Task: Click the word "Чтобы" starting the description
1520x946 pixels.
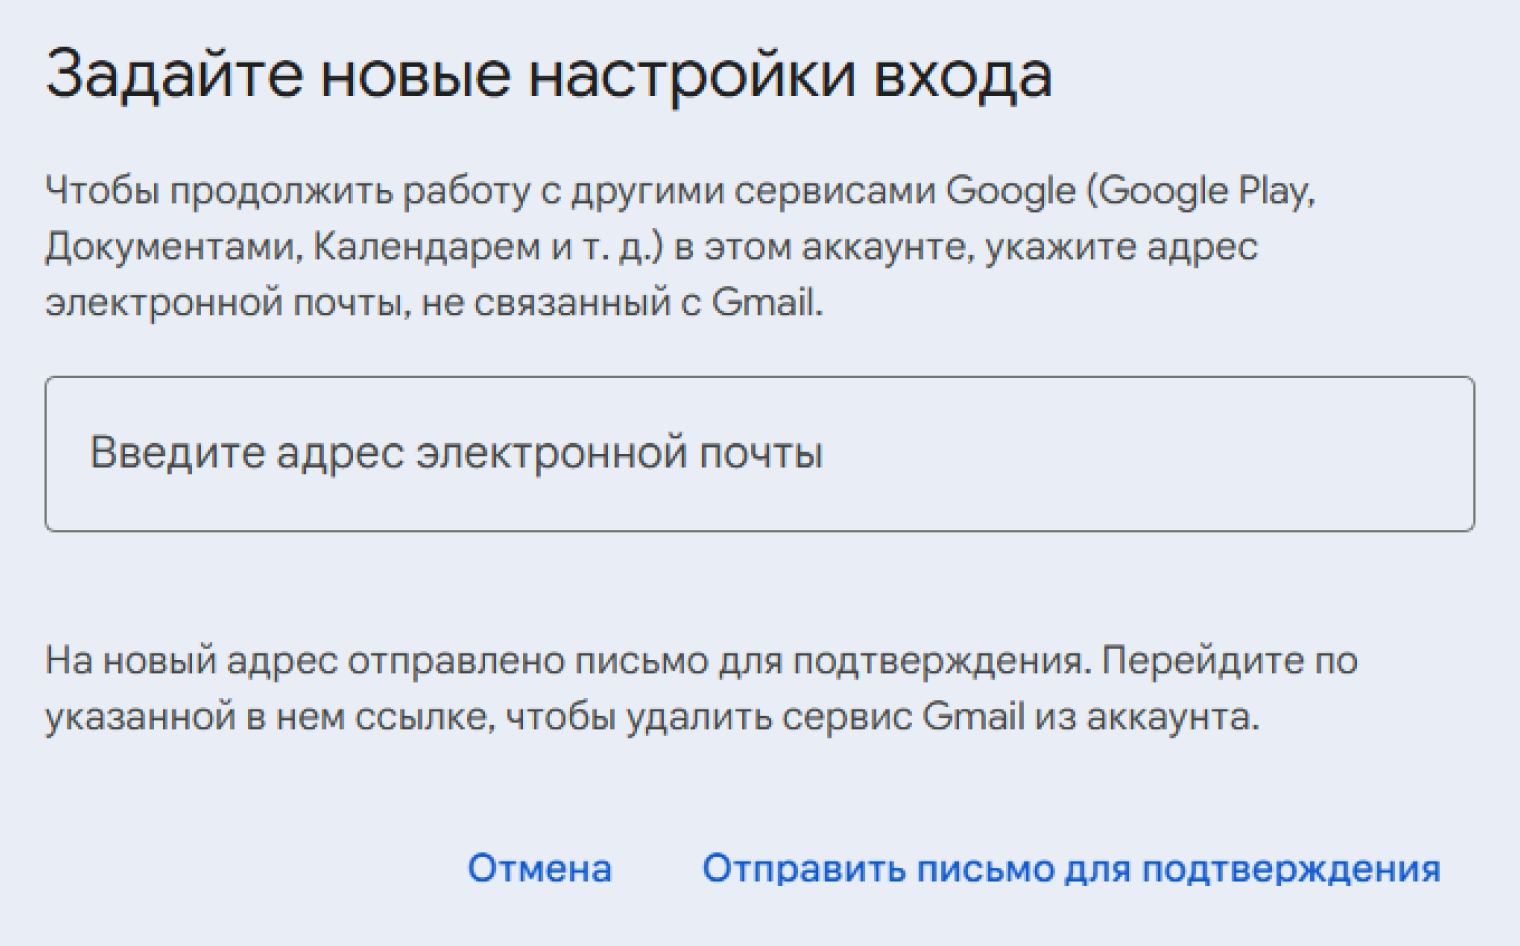Action: click(102, 191)
